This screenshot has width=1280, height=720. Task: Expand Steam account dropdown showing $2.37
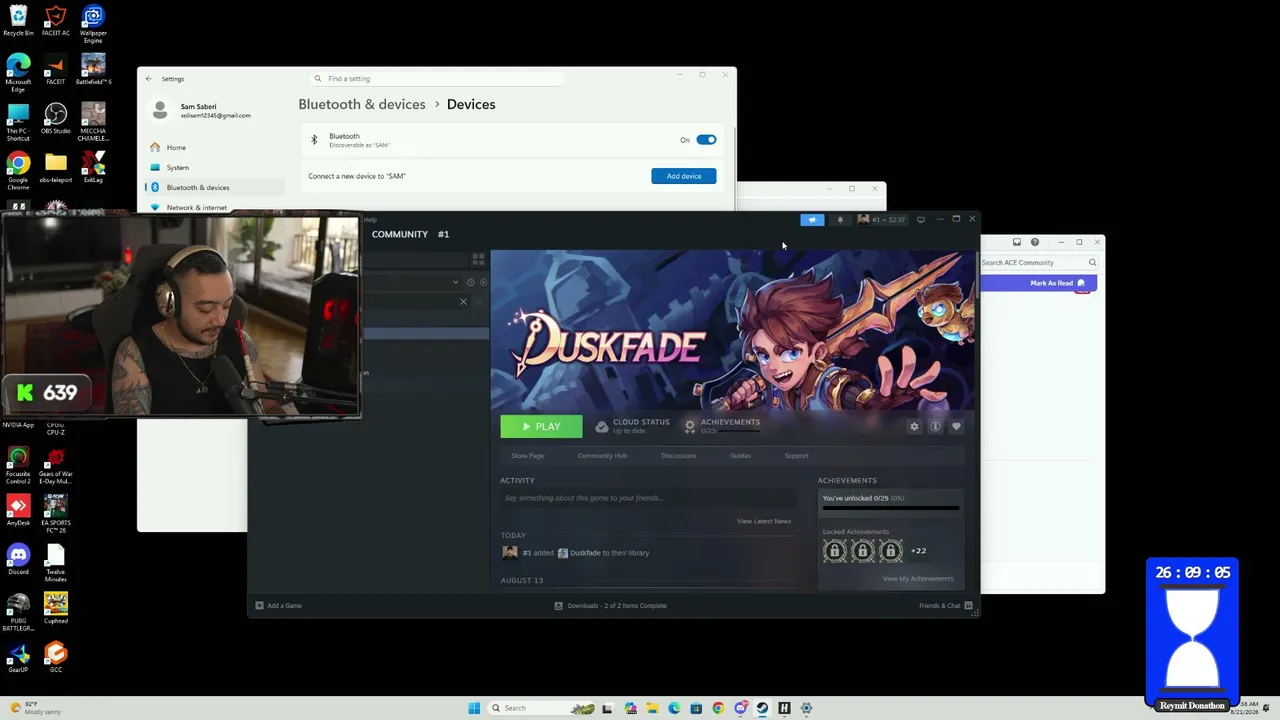pos(882,220)
